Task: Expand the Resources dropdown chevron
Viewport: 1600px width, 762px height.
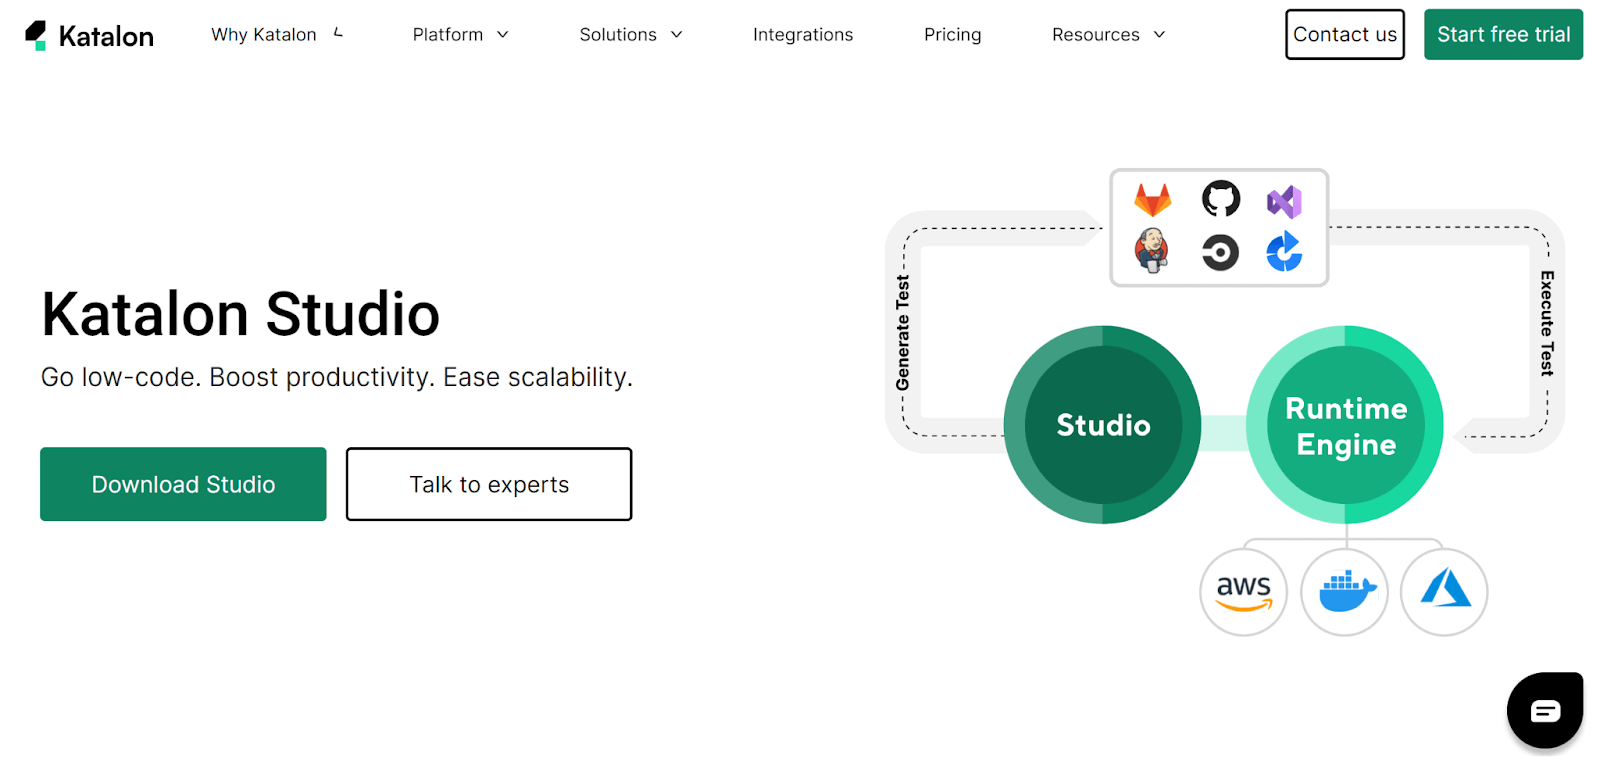Action: (x=1160, y=35)
